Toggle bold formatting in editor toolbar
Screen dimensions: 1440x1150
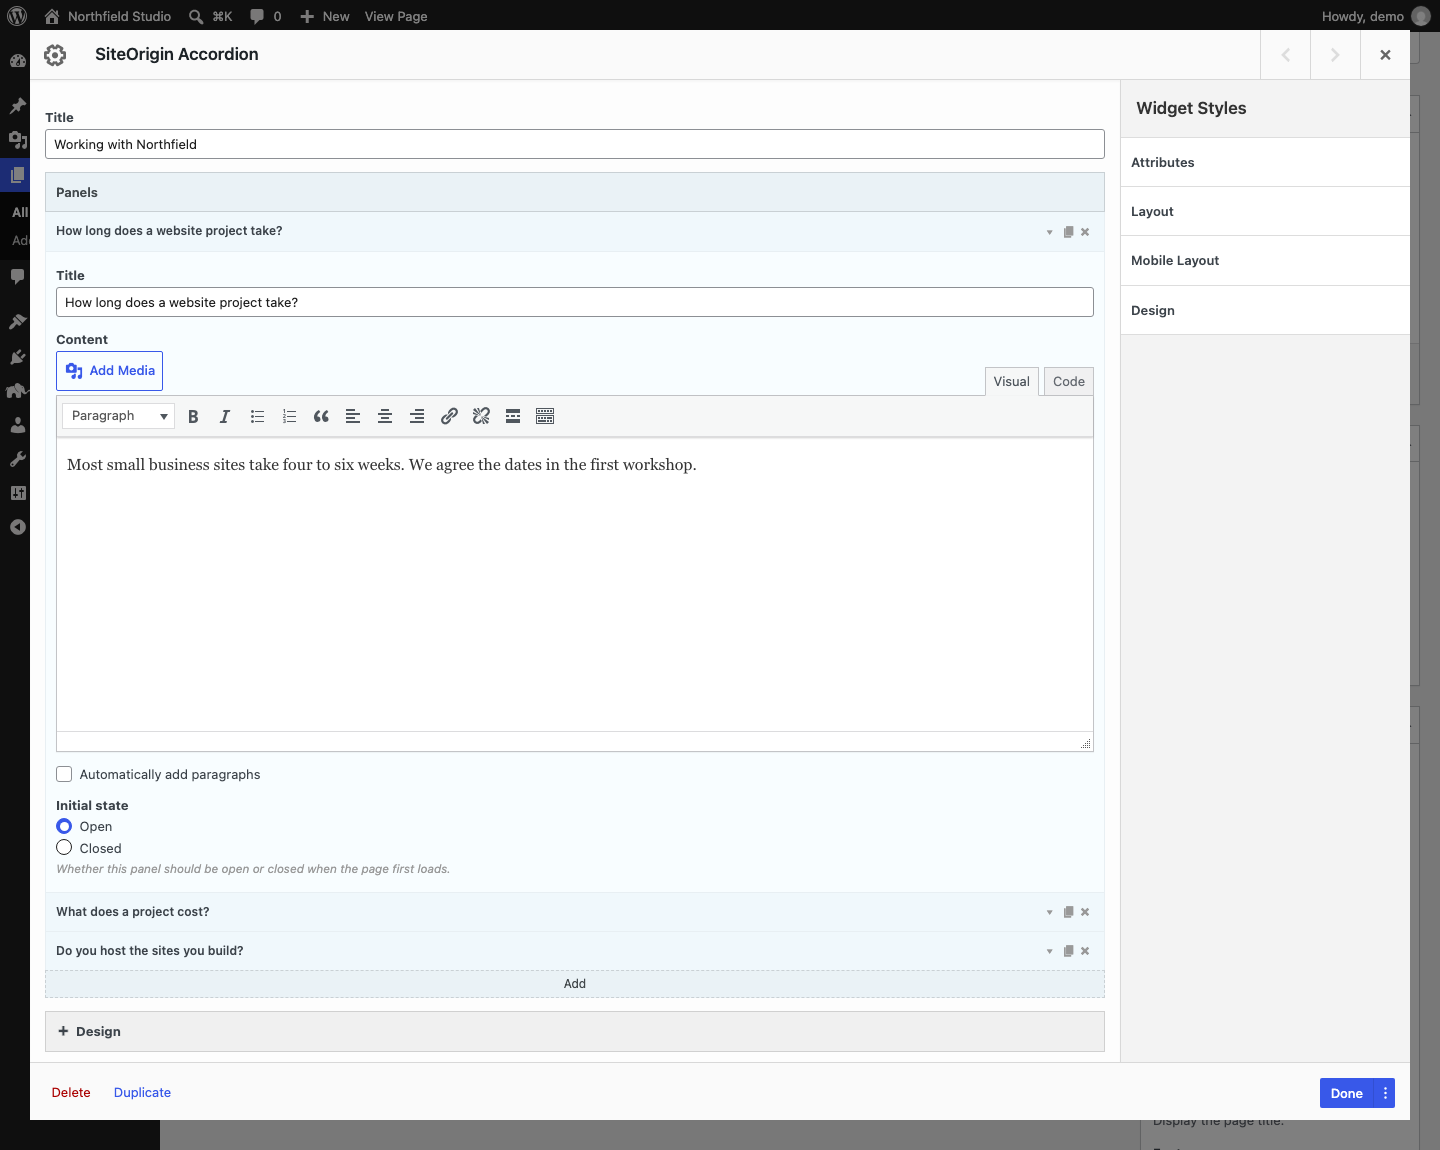[x=193, y=416]
